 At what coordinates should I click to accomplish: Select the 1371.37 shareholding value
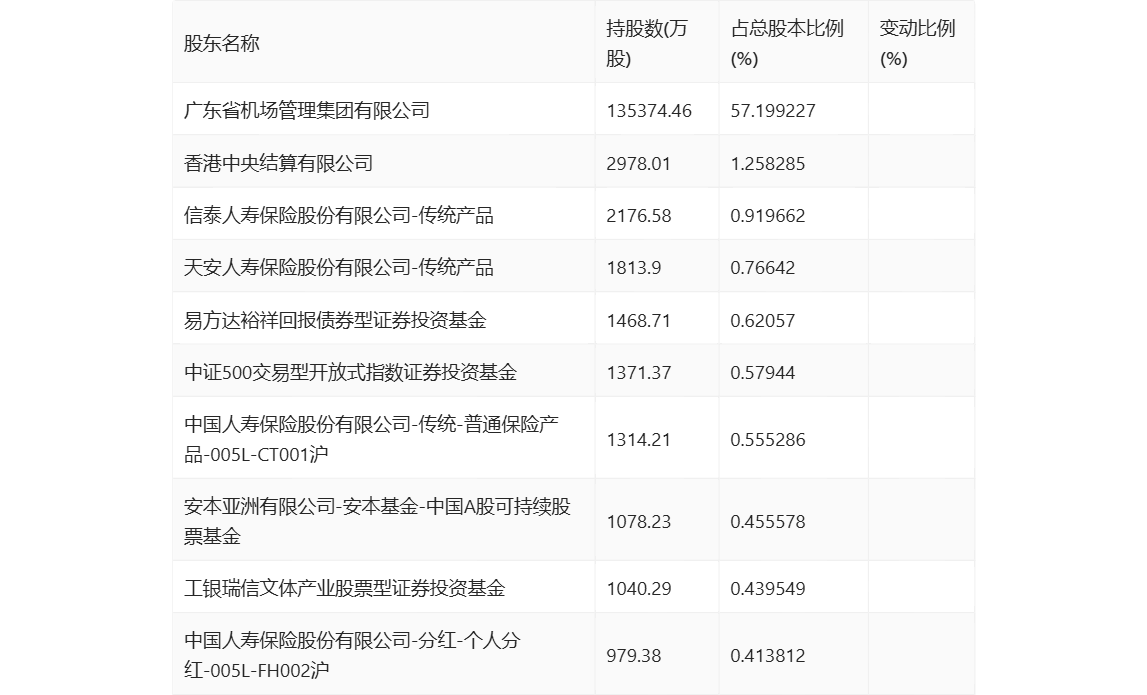638,372
